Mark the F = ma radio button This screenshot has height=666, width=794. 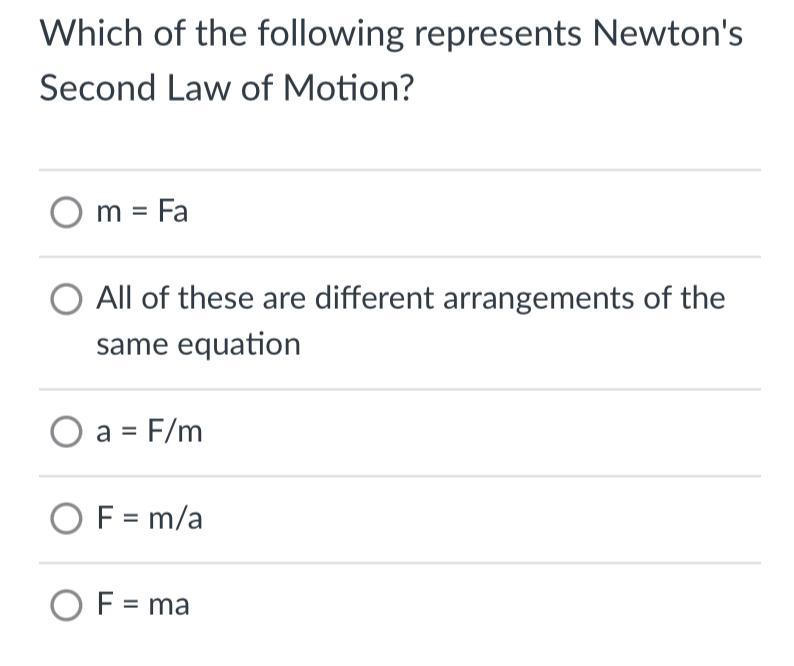pyautogui.click(x=66, y=605)
